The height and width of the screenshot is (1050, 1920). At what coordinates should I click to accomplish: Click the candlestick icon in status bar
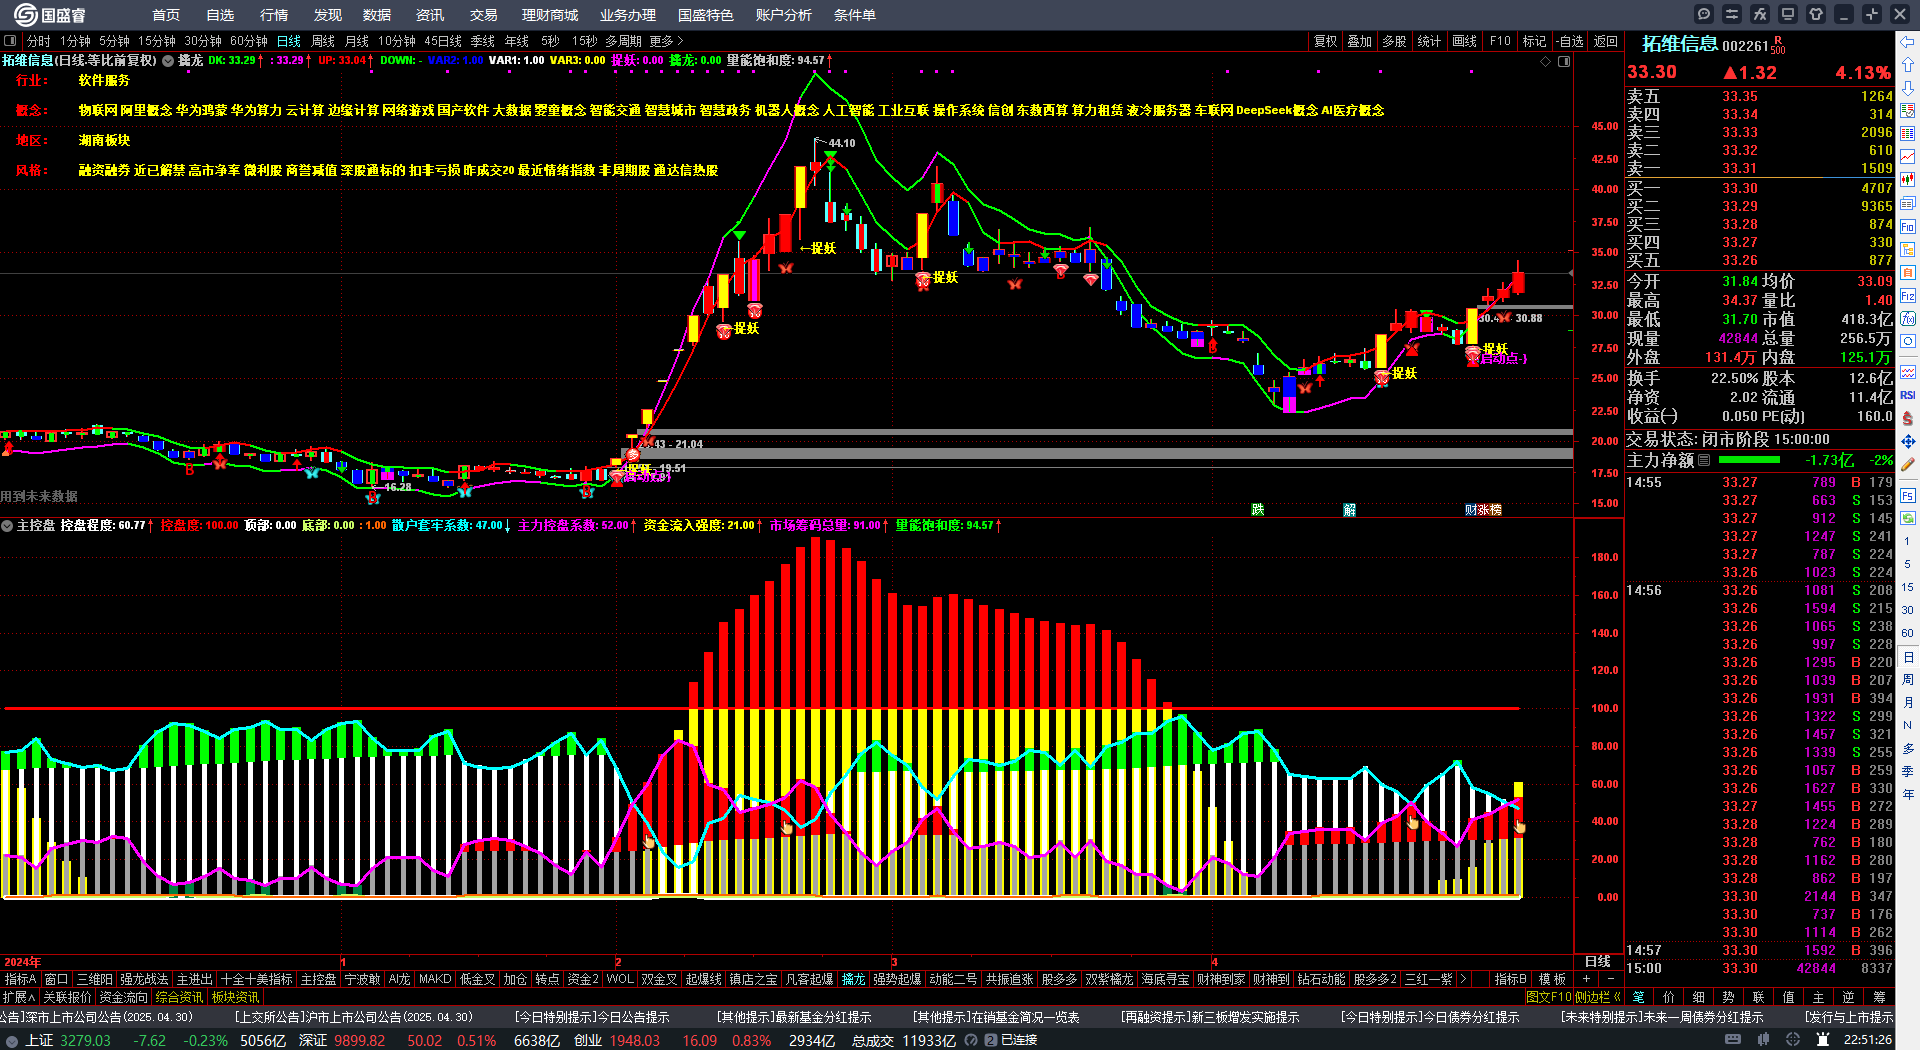(1765, 1040)
